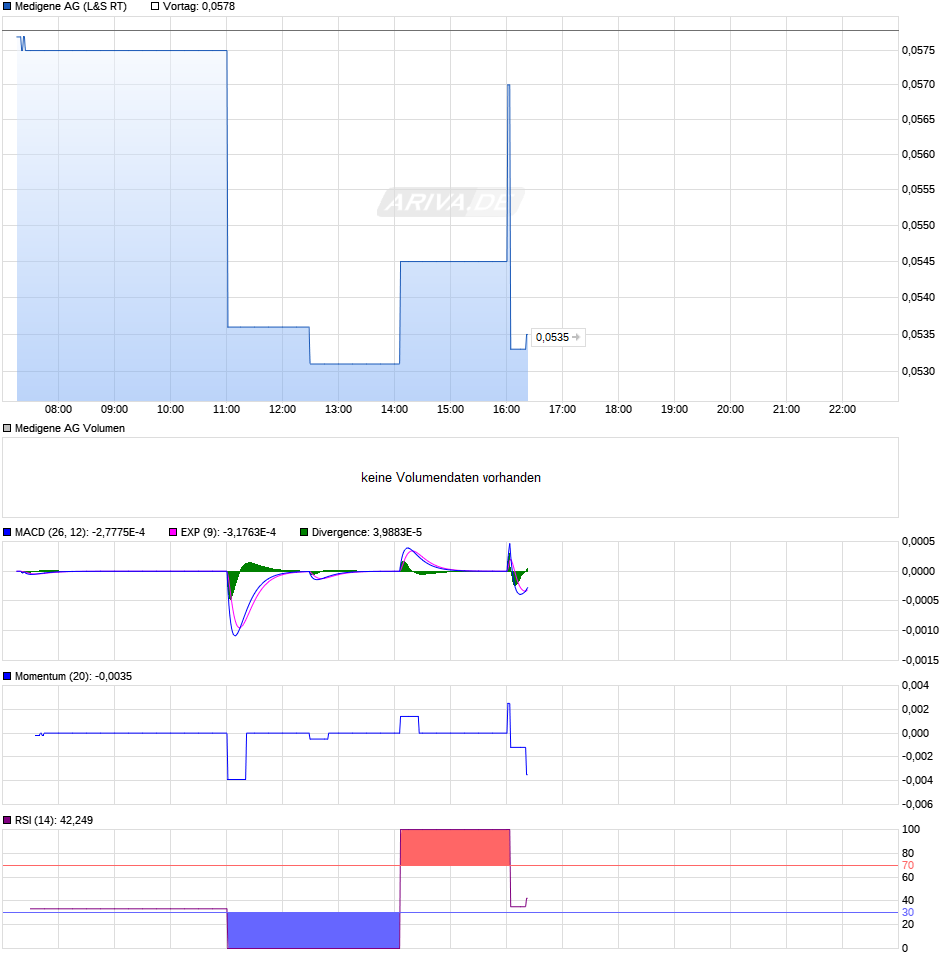Click the red 70 RSI threshold label
940x958 pixels.
tap(908, 865)
